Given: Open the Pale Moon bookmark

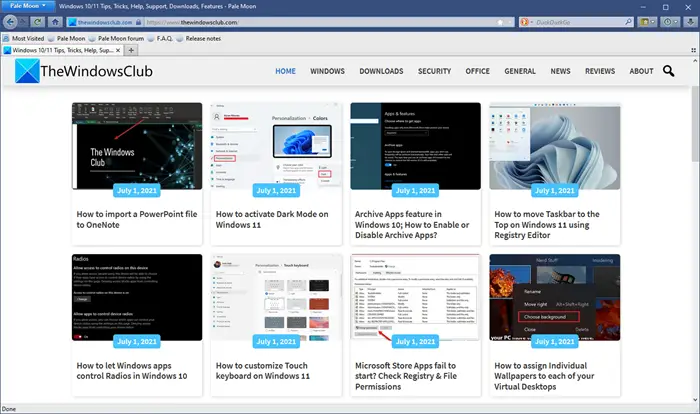Looking at the screenshot, I should click(67, 38).
